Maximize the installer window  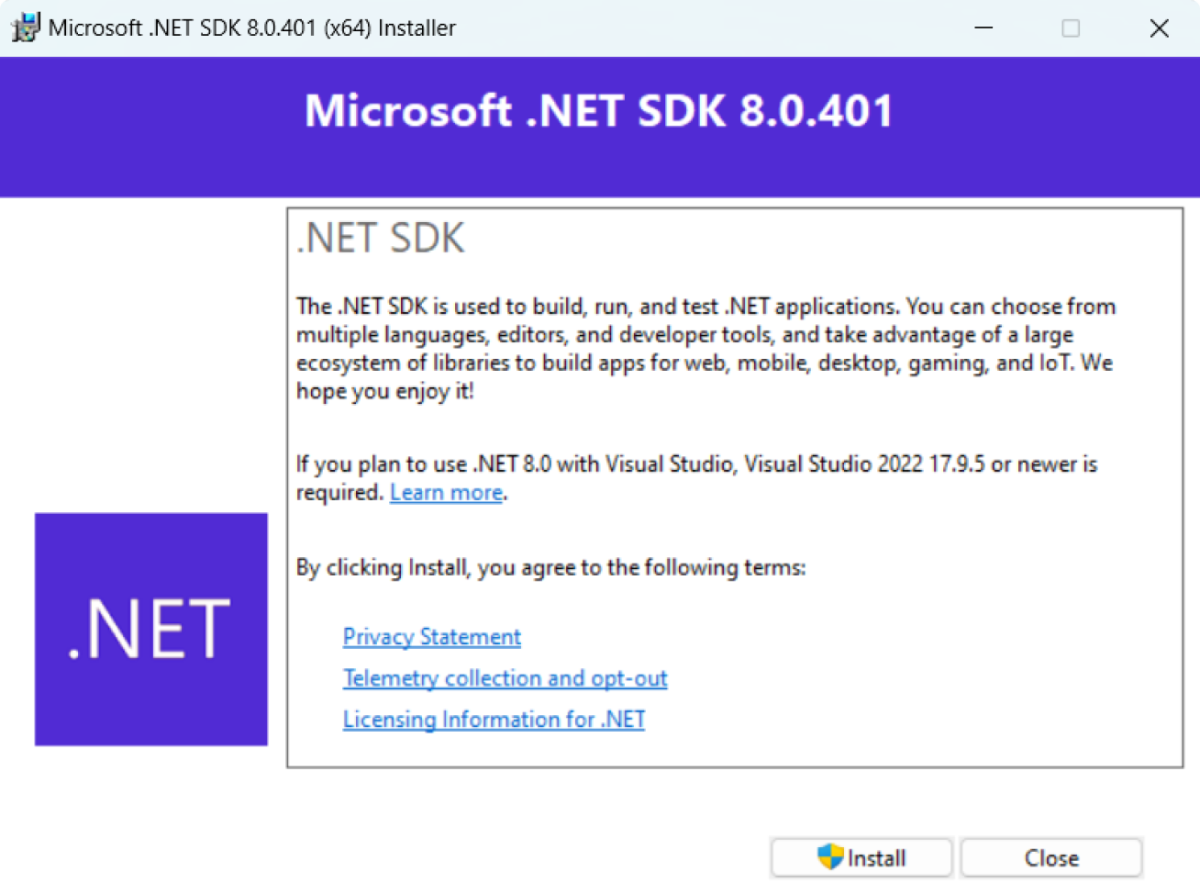tap(1071, 27)
